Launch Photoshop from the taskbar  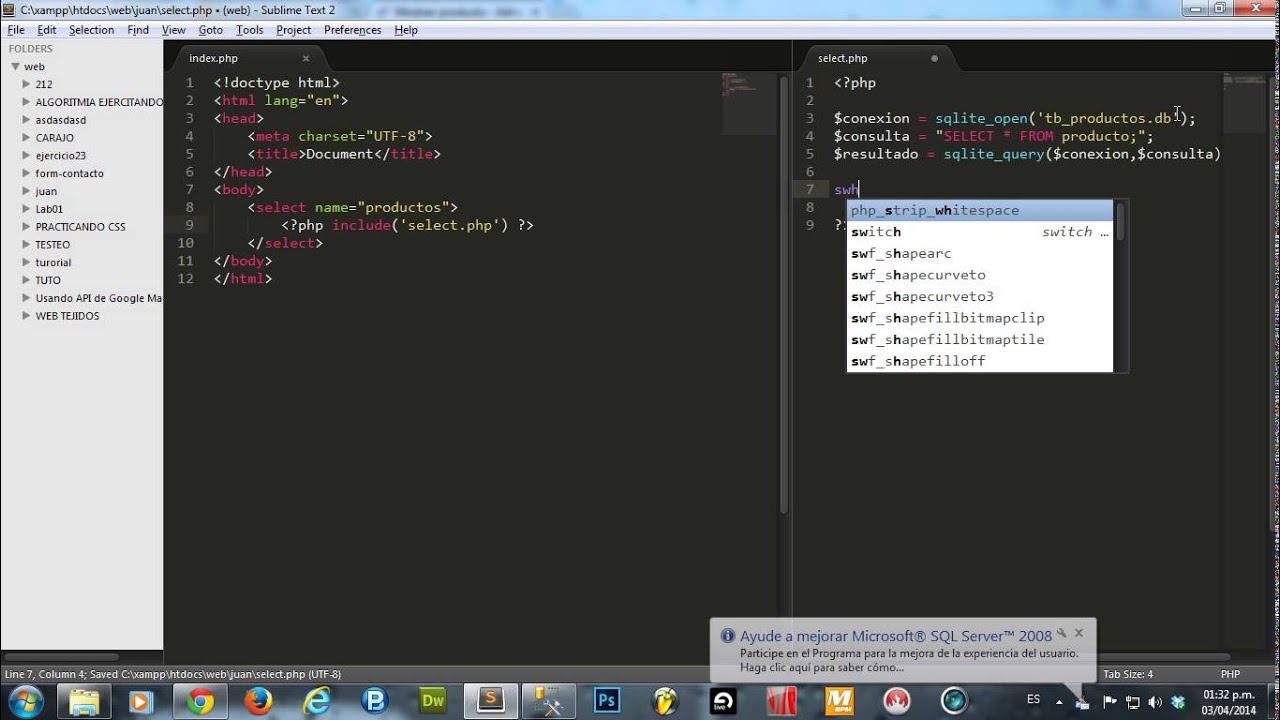(x=606, y=701)
